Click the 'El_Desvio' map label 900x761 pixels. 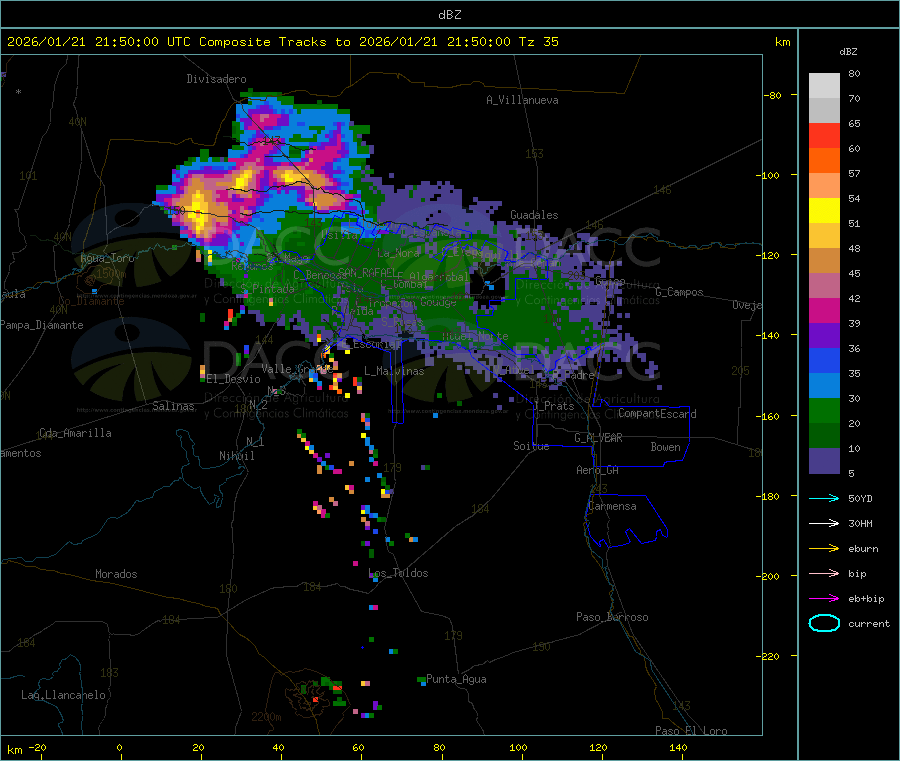pos(233,379)
